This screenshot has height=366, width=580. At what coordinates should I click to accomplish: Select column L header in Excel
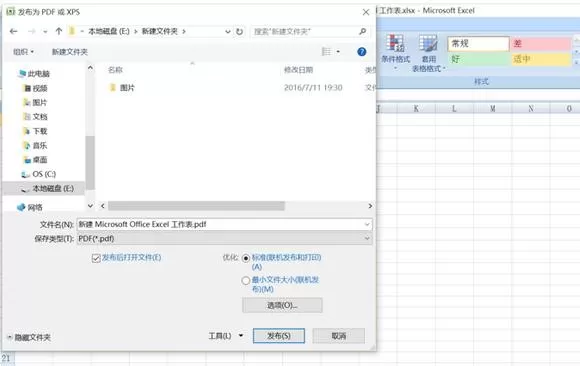[x=454, y=109]
